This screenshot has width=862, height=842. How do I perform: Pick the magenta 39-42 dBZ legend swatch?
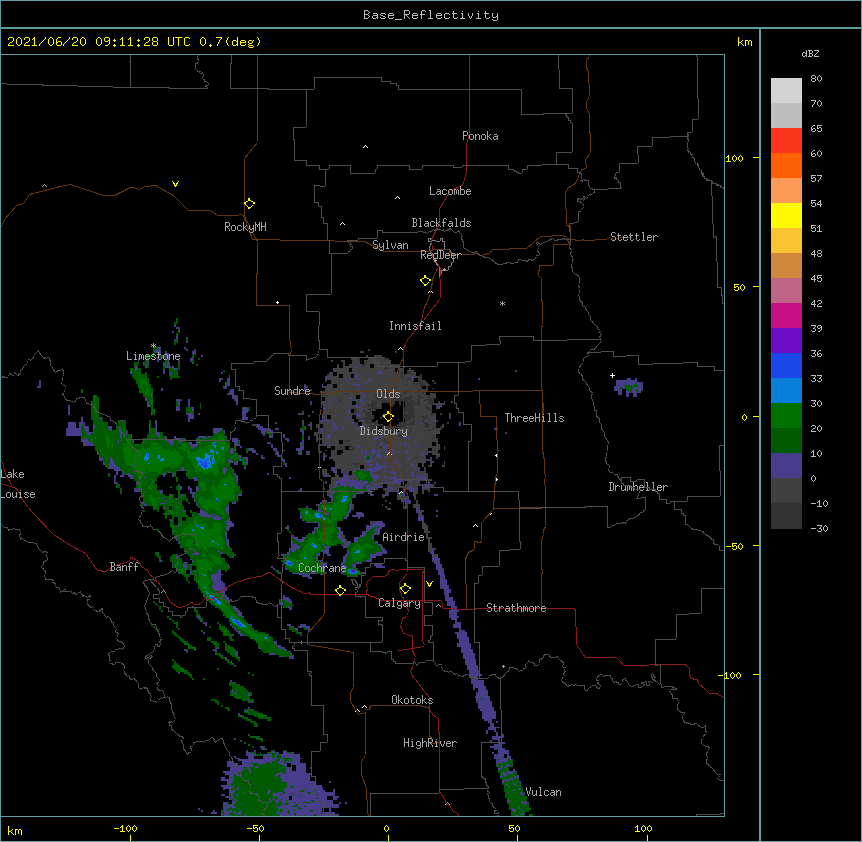coord(786,315)
